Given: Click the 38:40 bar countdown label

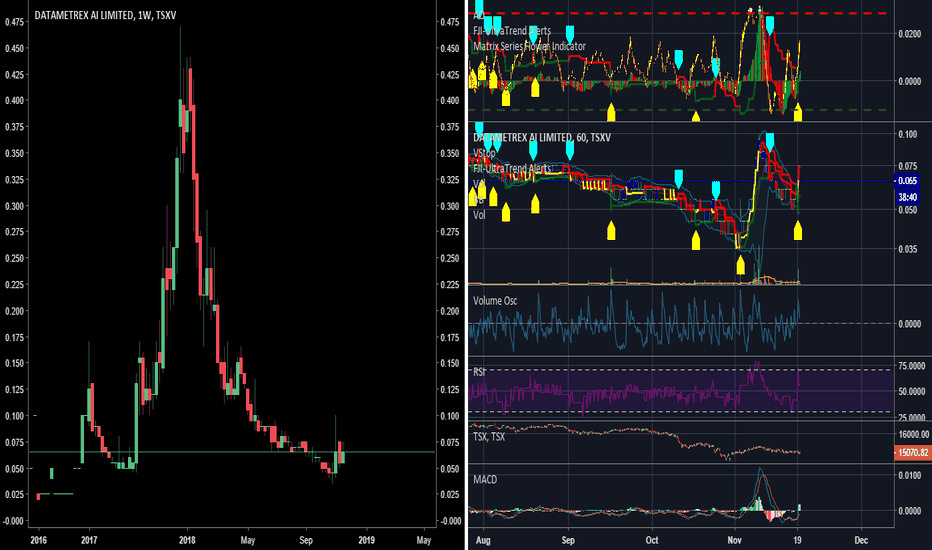Looking at the screenshot, I should 907,197.
